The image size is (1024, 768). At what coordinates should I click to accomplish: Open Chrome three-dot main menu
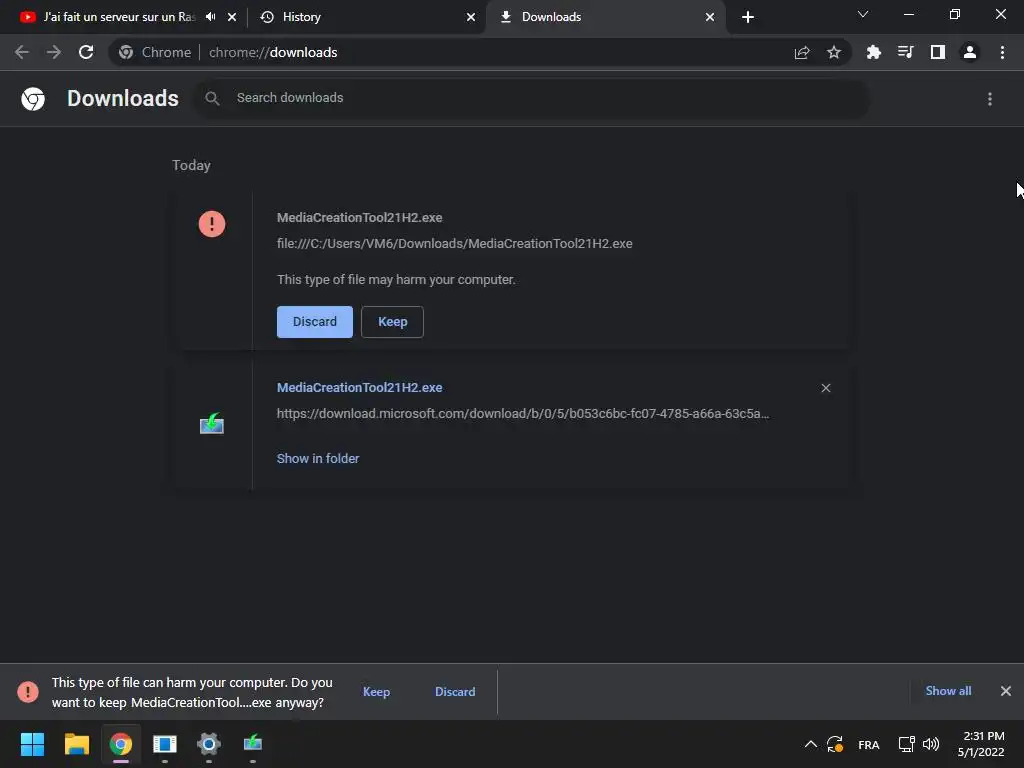point(1002,52)
